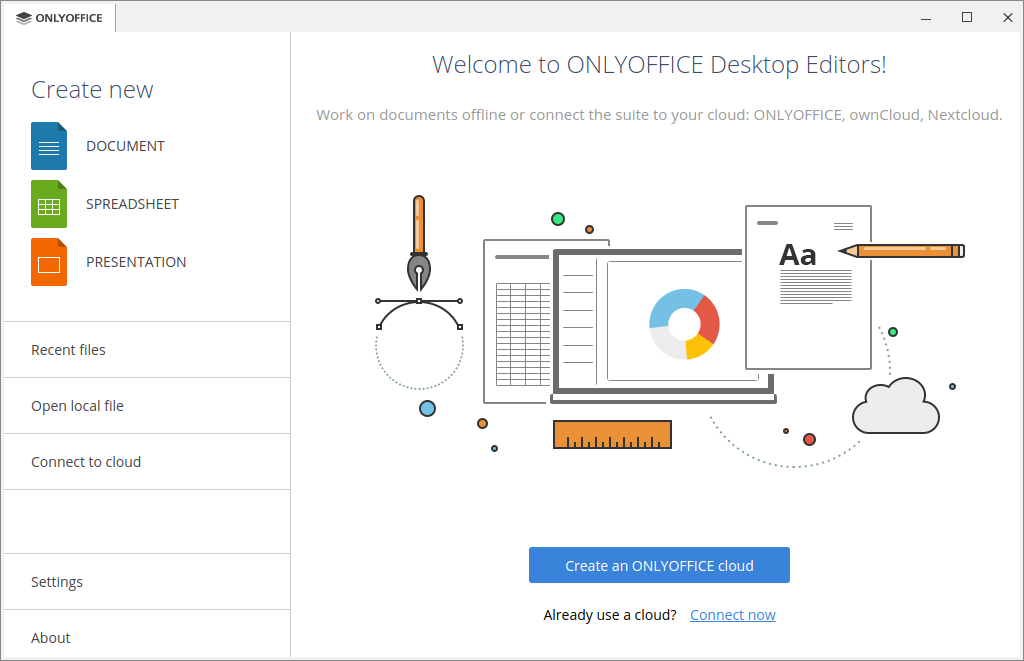1024x661 pixels.
Task: Open the Settings panel
Action: point(147,582)
